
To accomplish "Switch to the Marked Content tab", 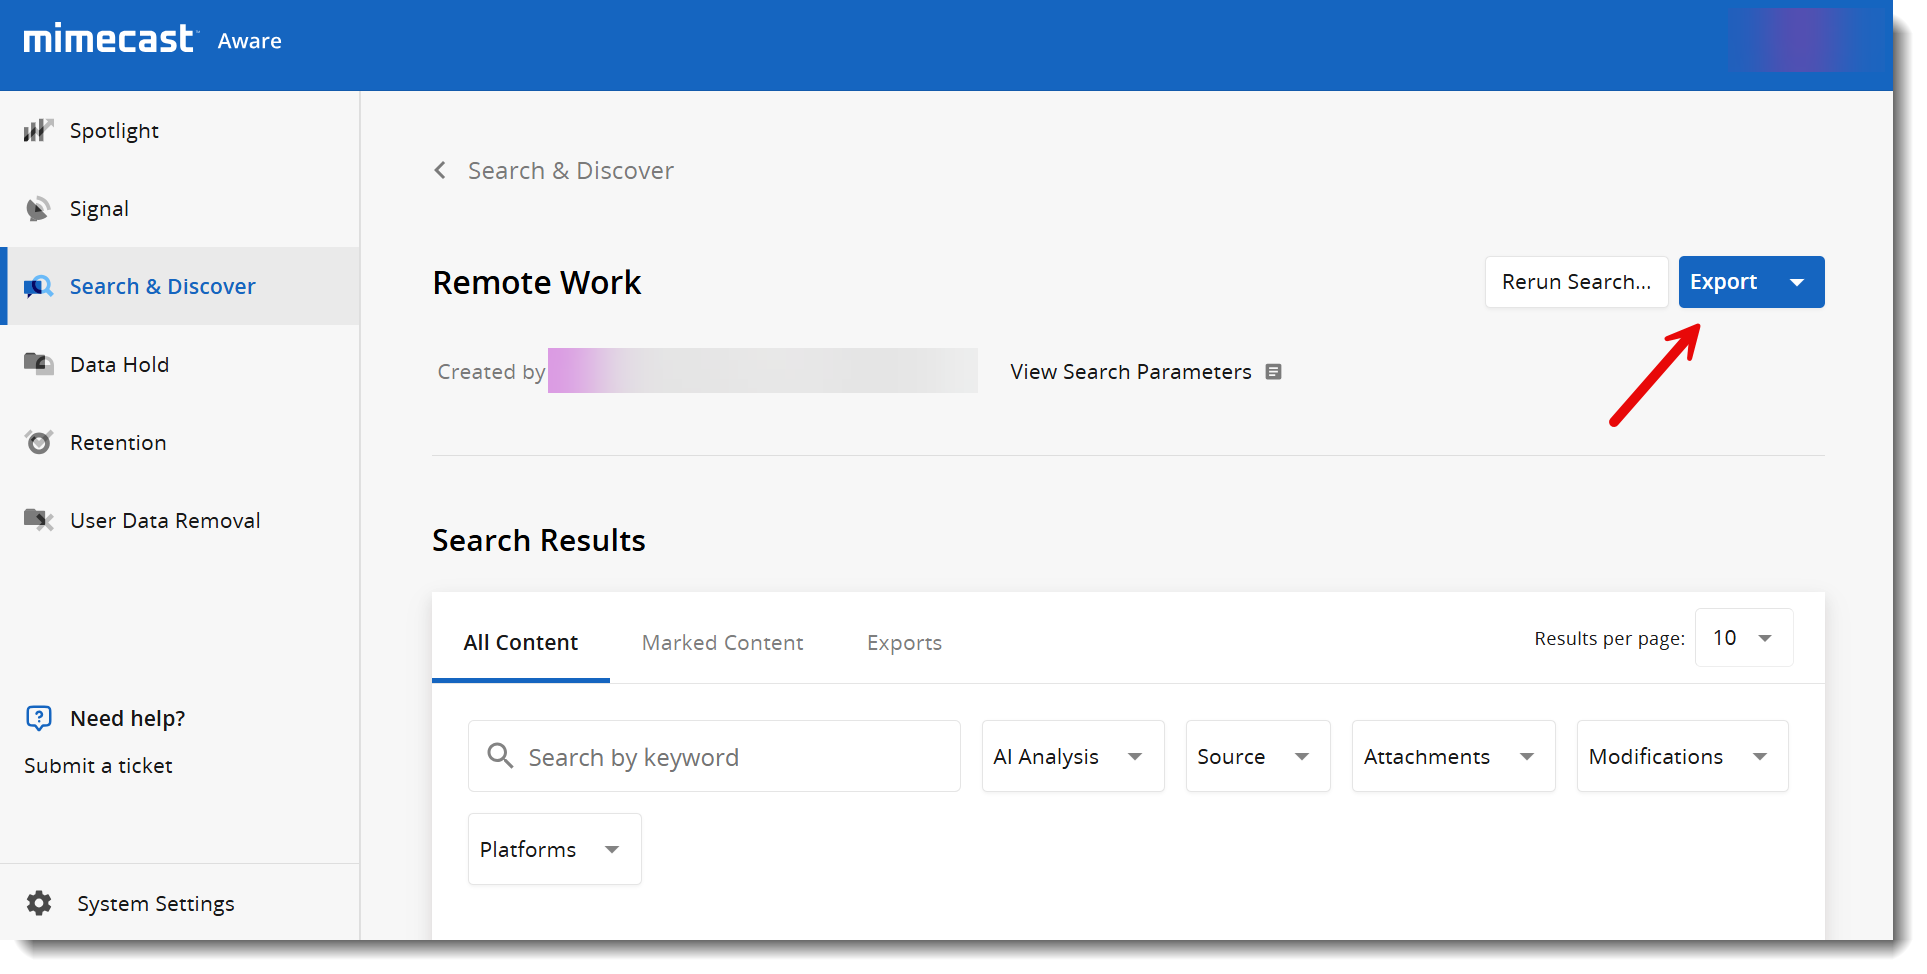I will (x=722, y=643).
